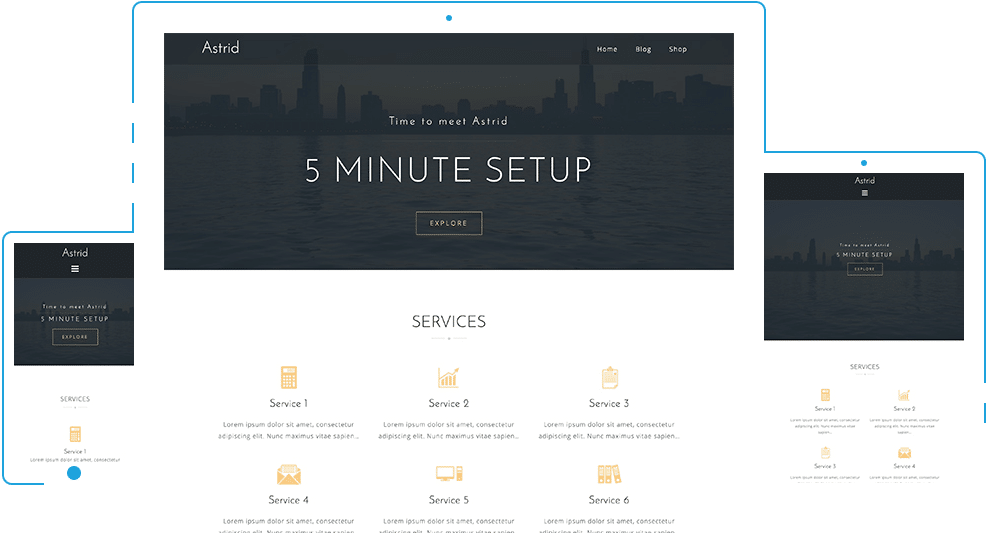
Task: Select the 'Service 2' heading in desktop preview
Action: coord(449,404)
